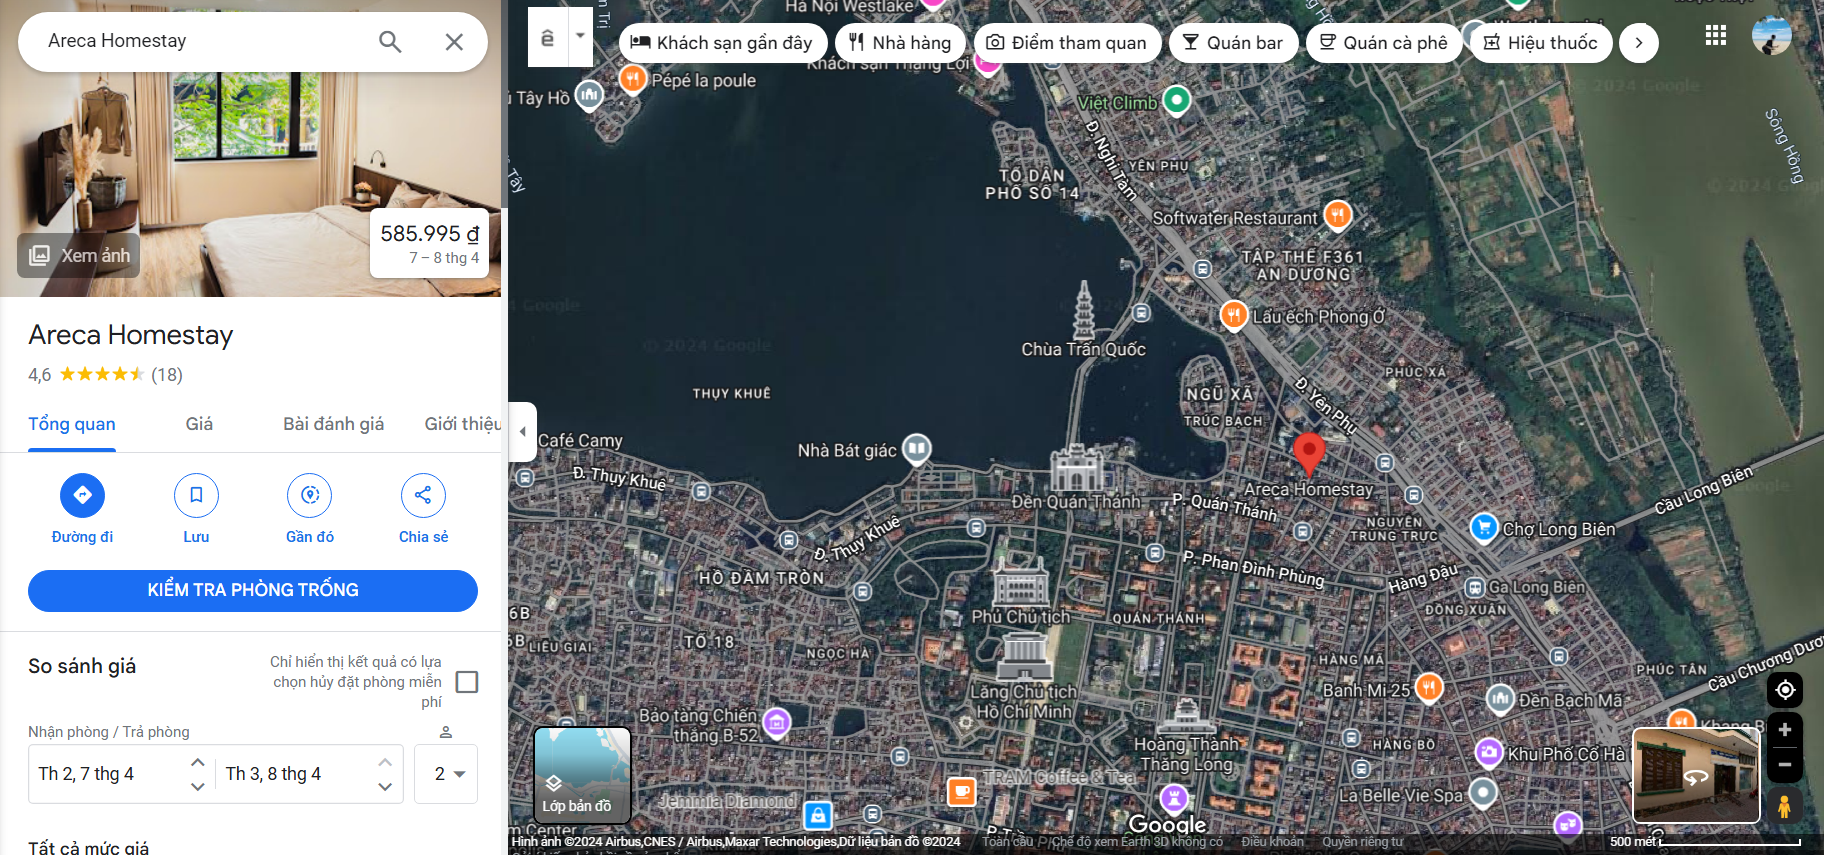Open the Street View preview thumbnail
The image size is (1824, 855).
click(1696, 775)
